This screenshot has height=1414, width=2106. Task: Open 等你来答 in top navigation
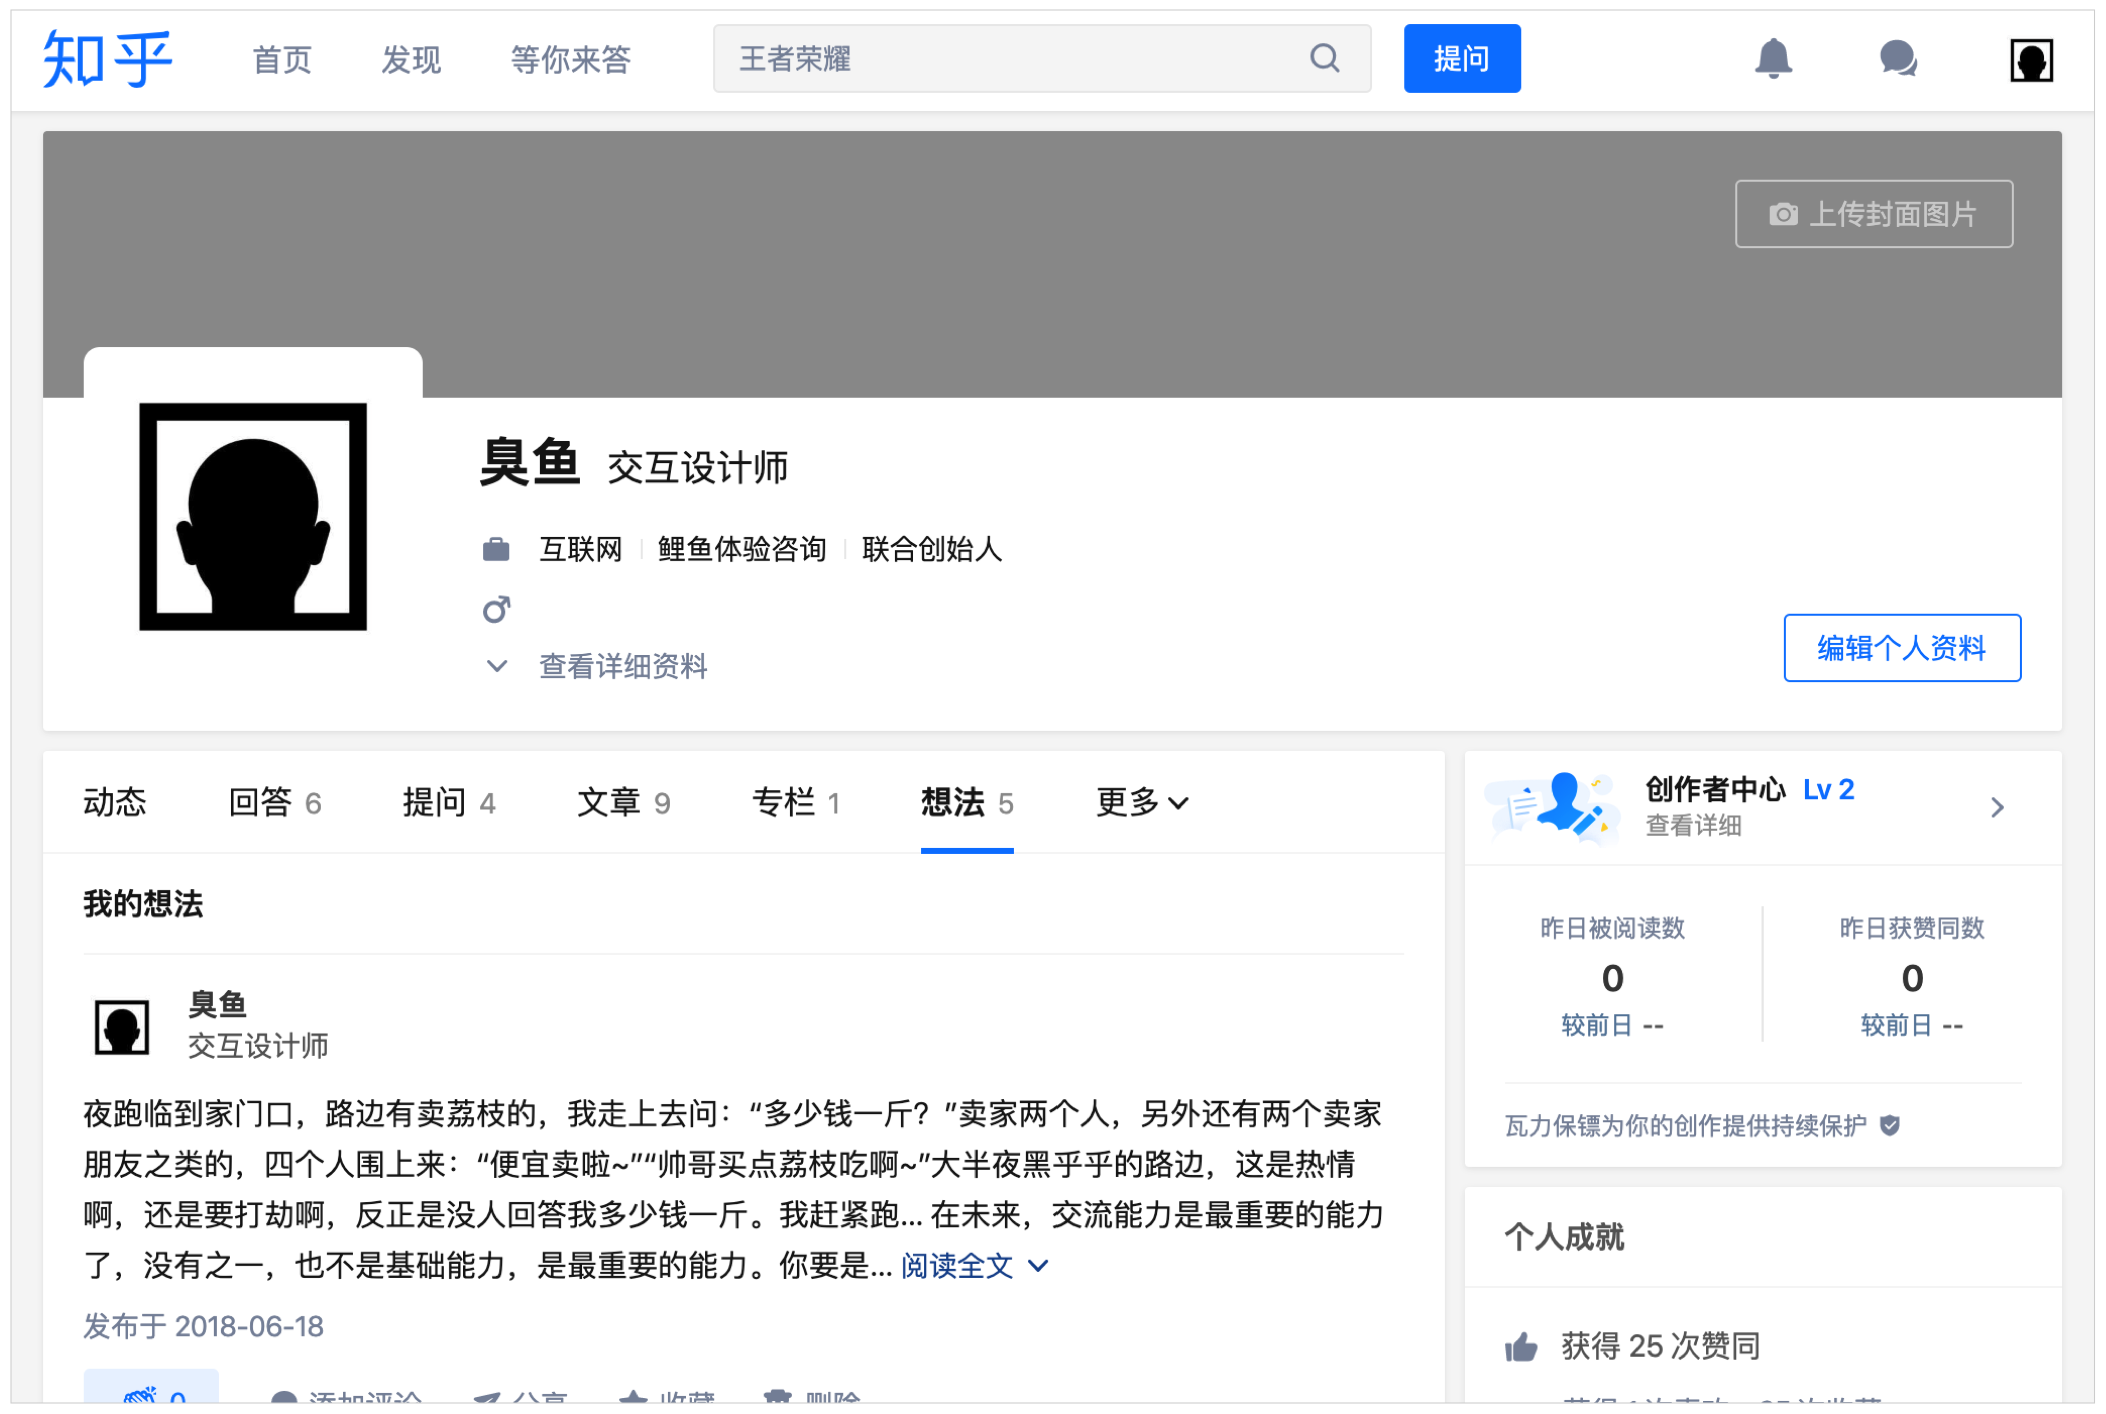(x=570, y=60)
